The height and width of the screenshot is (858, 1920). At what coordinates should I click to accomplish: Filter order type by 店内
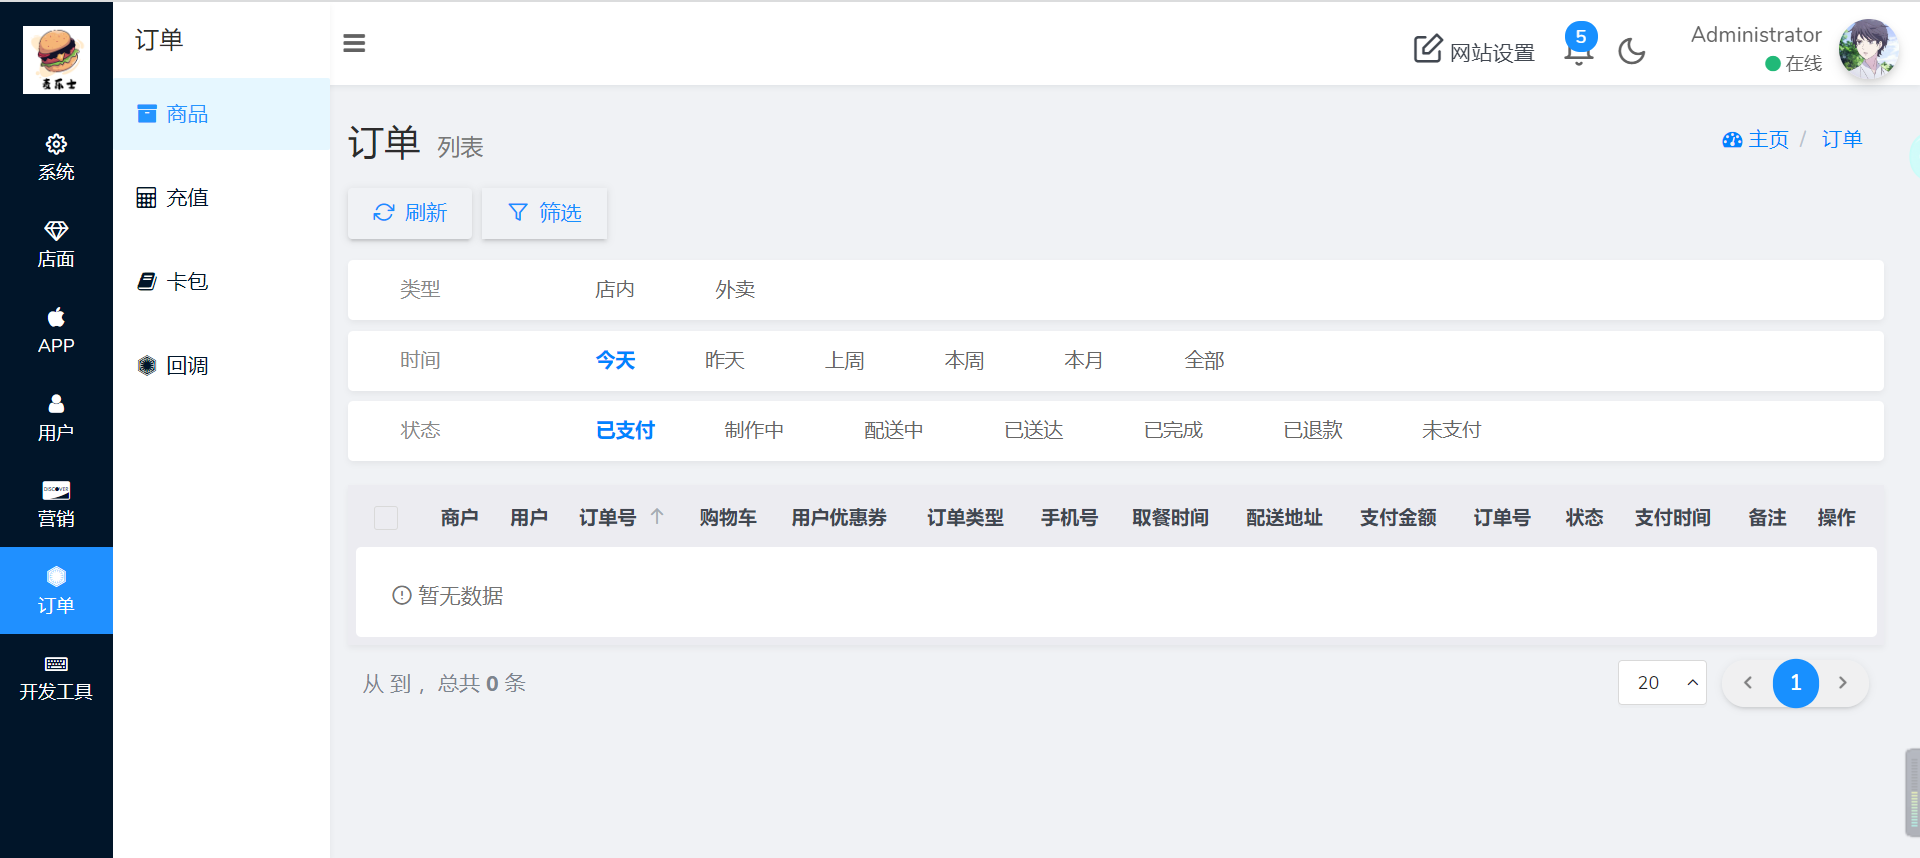(x=615, y=290)
